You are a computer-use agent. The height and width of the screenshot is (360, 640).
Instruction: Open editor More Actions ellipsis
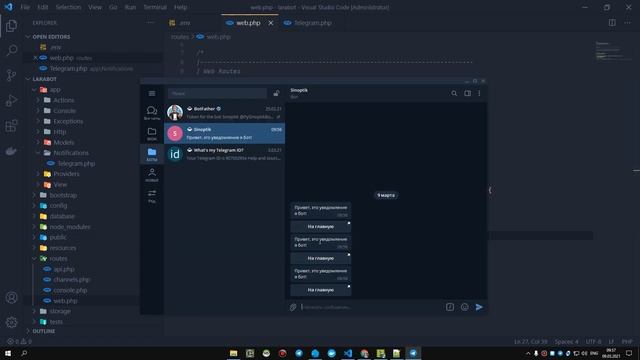627,23
